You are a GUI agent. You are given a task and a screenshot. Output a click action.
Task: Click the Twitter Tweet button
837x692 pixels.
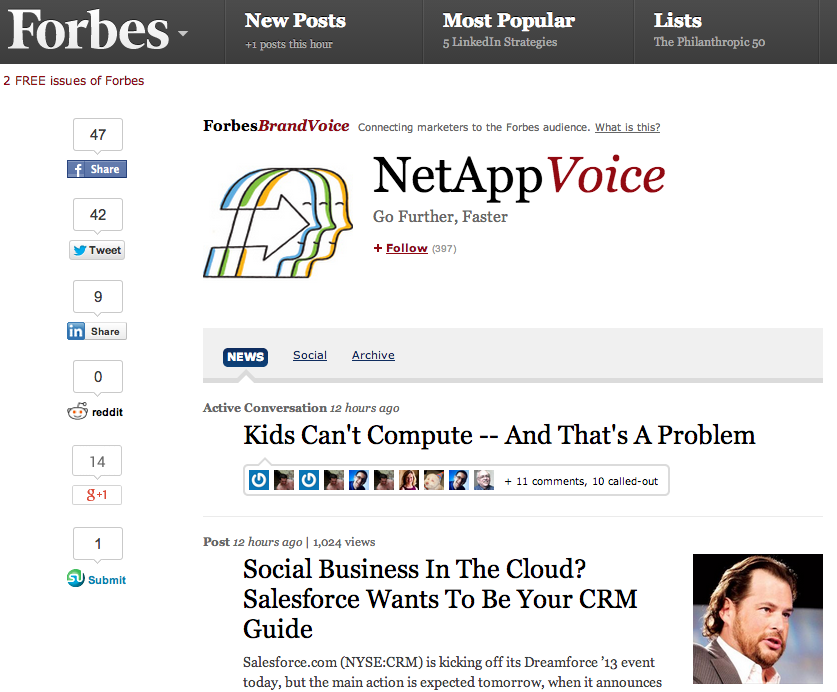click(x=97, y=250)
